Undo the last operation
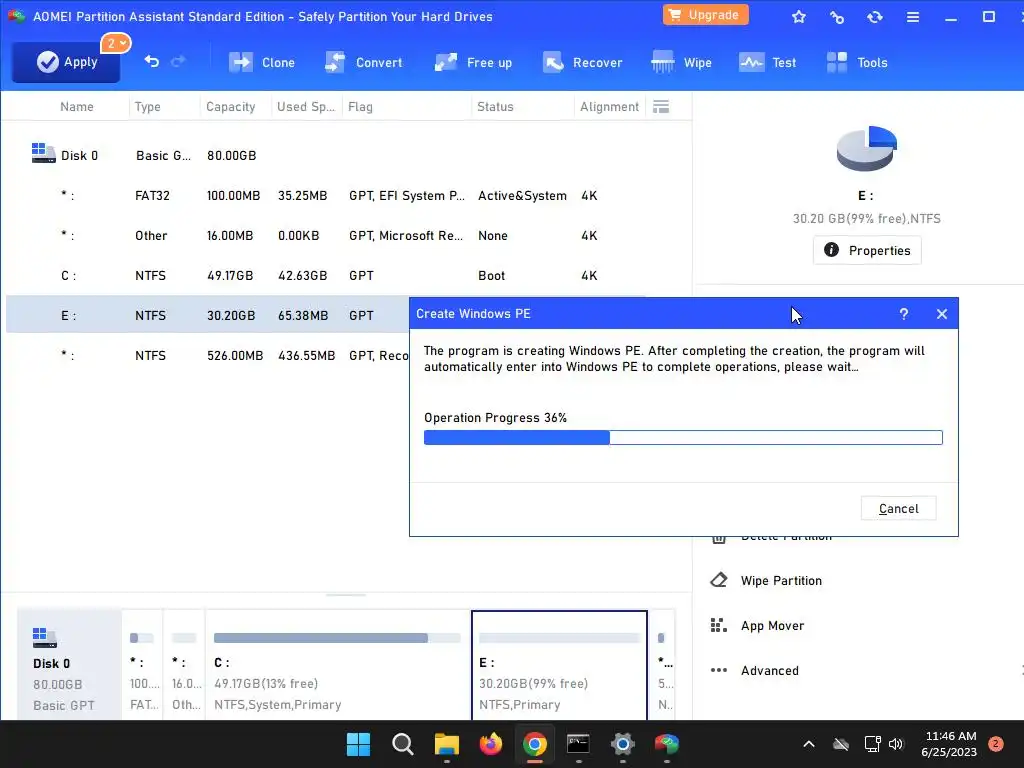The width and height of the screenshot is (1024, 768). tap(152, 61)
